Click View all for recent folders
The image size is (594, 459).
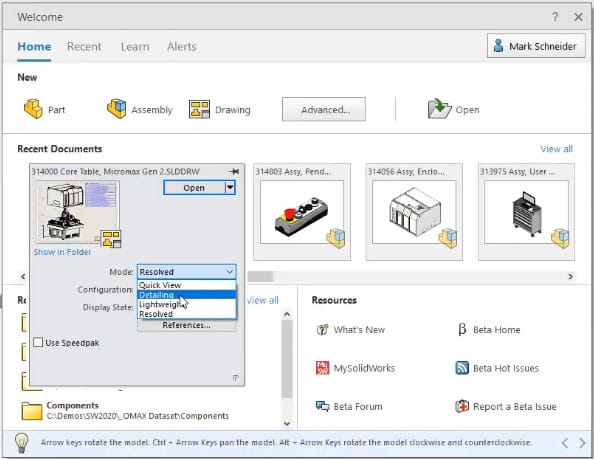pyautogui.click(x=263, y=300)
